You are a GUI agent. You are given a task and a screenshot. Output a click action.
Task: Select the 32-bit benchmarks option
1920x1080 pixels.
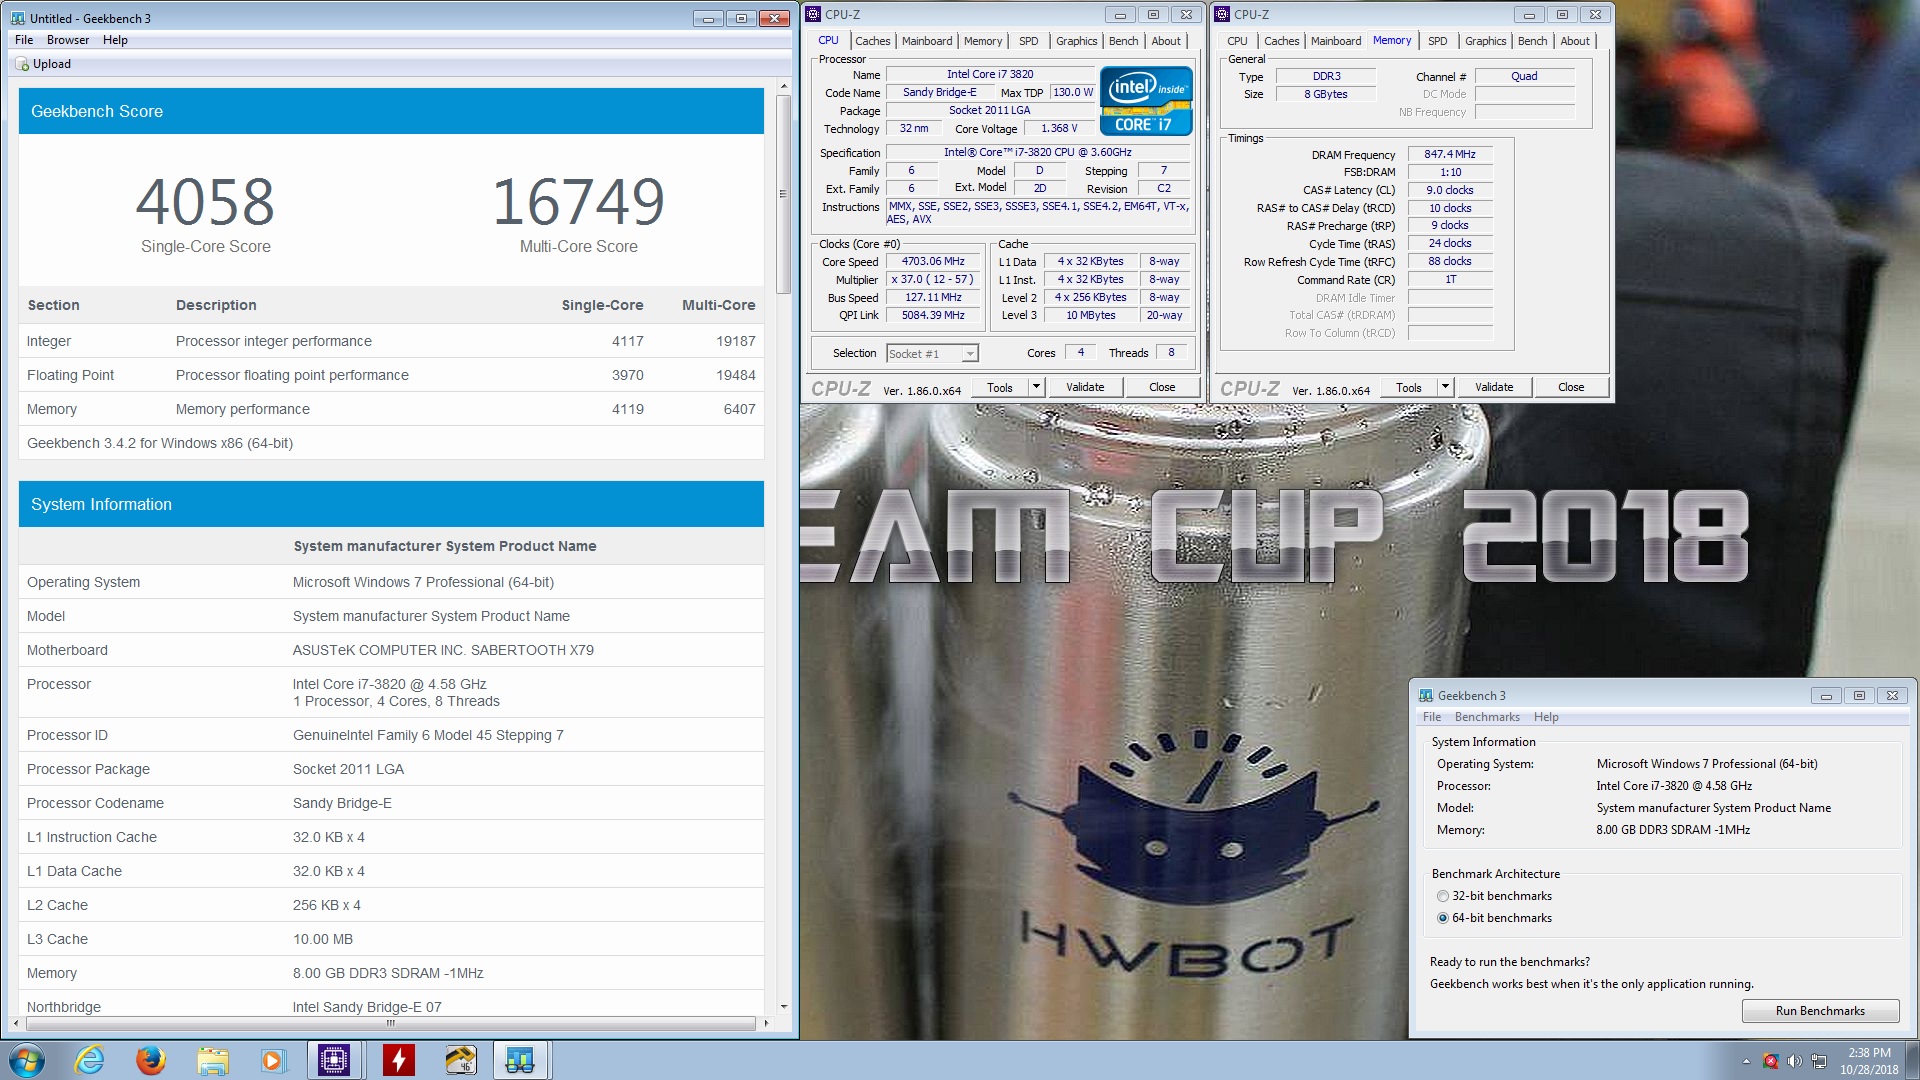click(x=1494, y=896)
